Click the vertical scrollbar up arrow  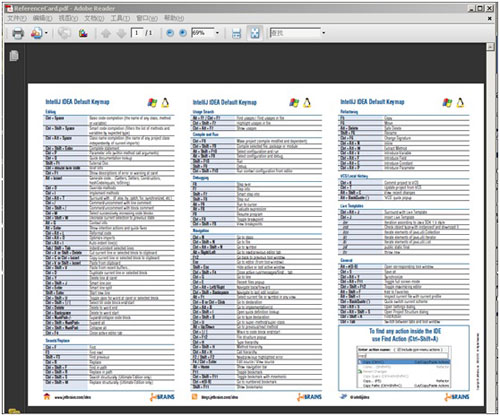coord(490,47)
